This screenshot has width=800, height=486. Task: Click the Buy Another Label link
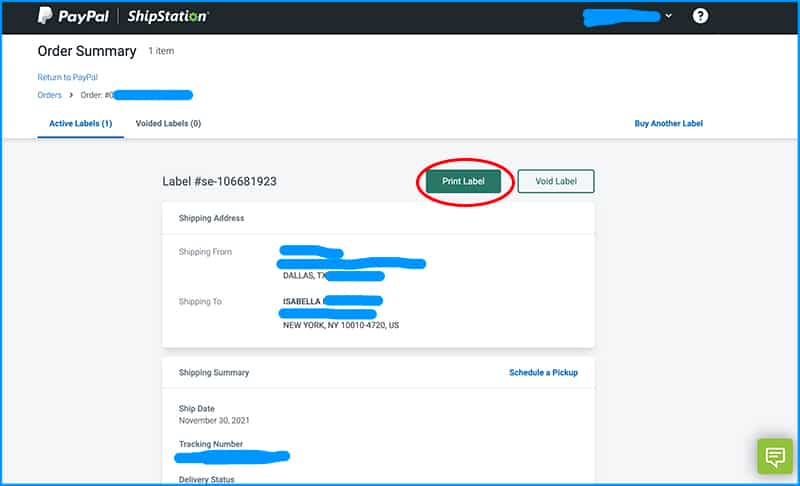668,123
